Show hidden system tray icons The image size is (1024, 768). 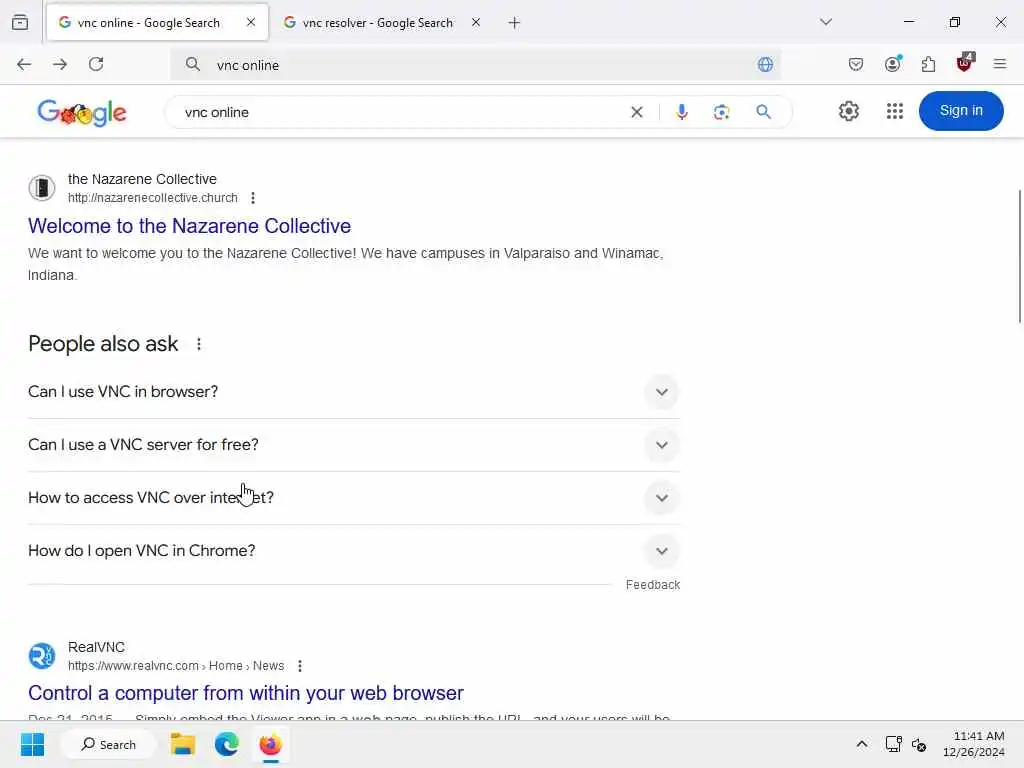point(862,744)
